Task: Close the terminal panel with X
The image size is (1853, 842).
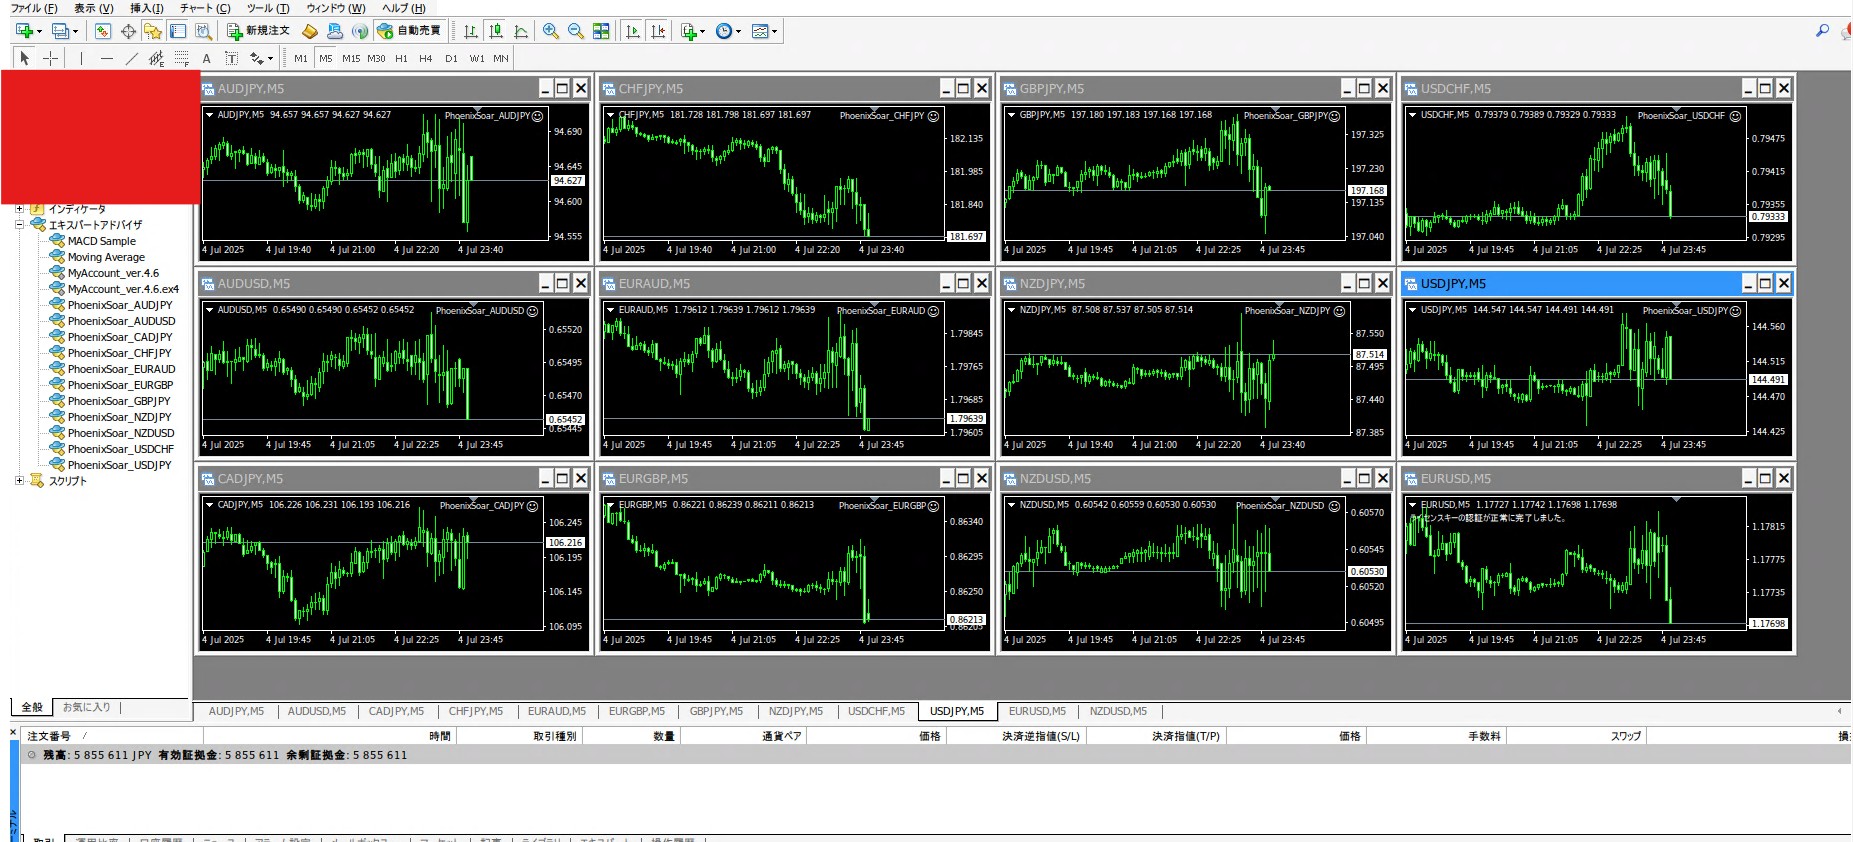Action: pyautogui.click(x=13, y=732)
